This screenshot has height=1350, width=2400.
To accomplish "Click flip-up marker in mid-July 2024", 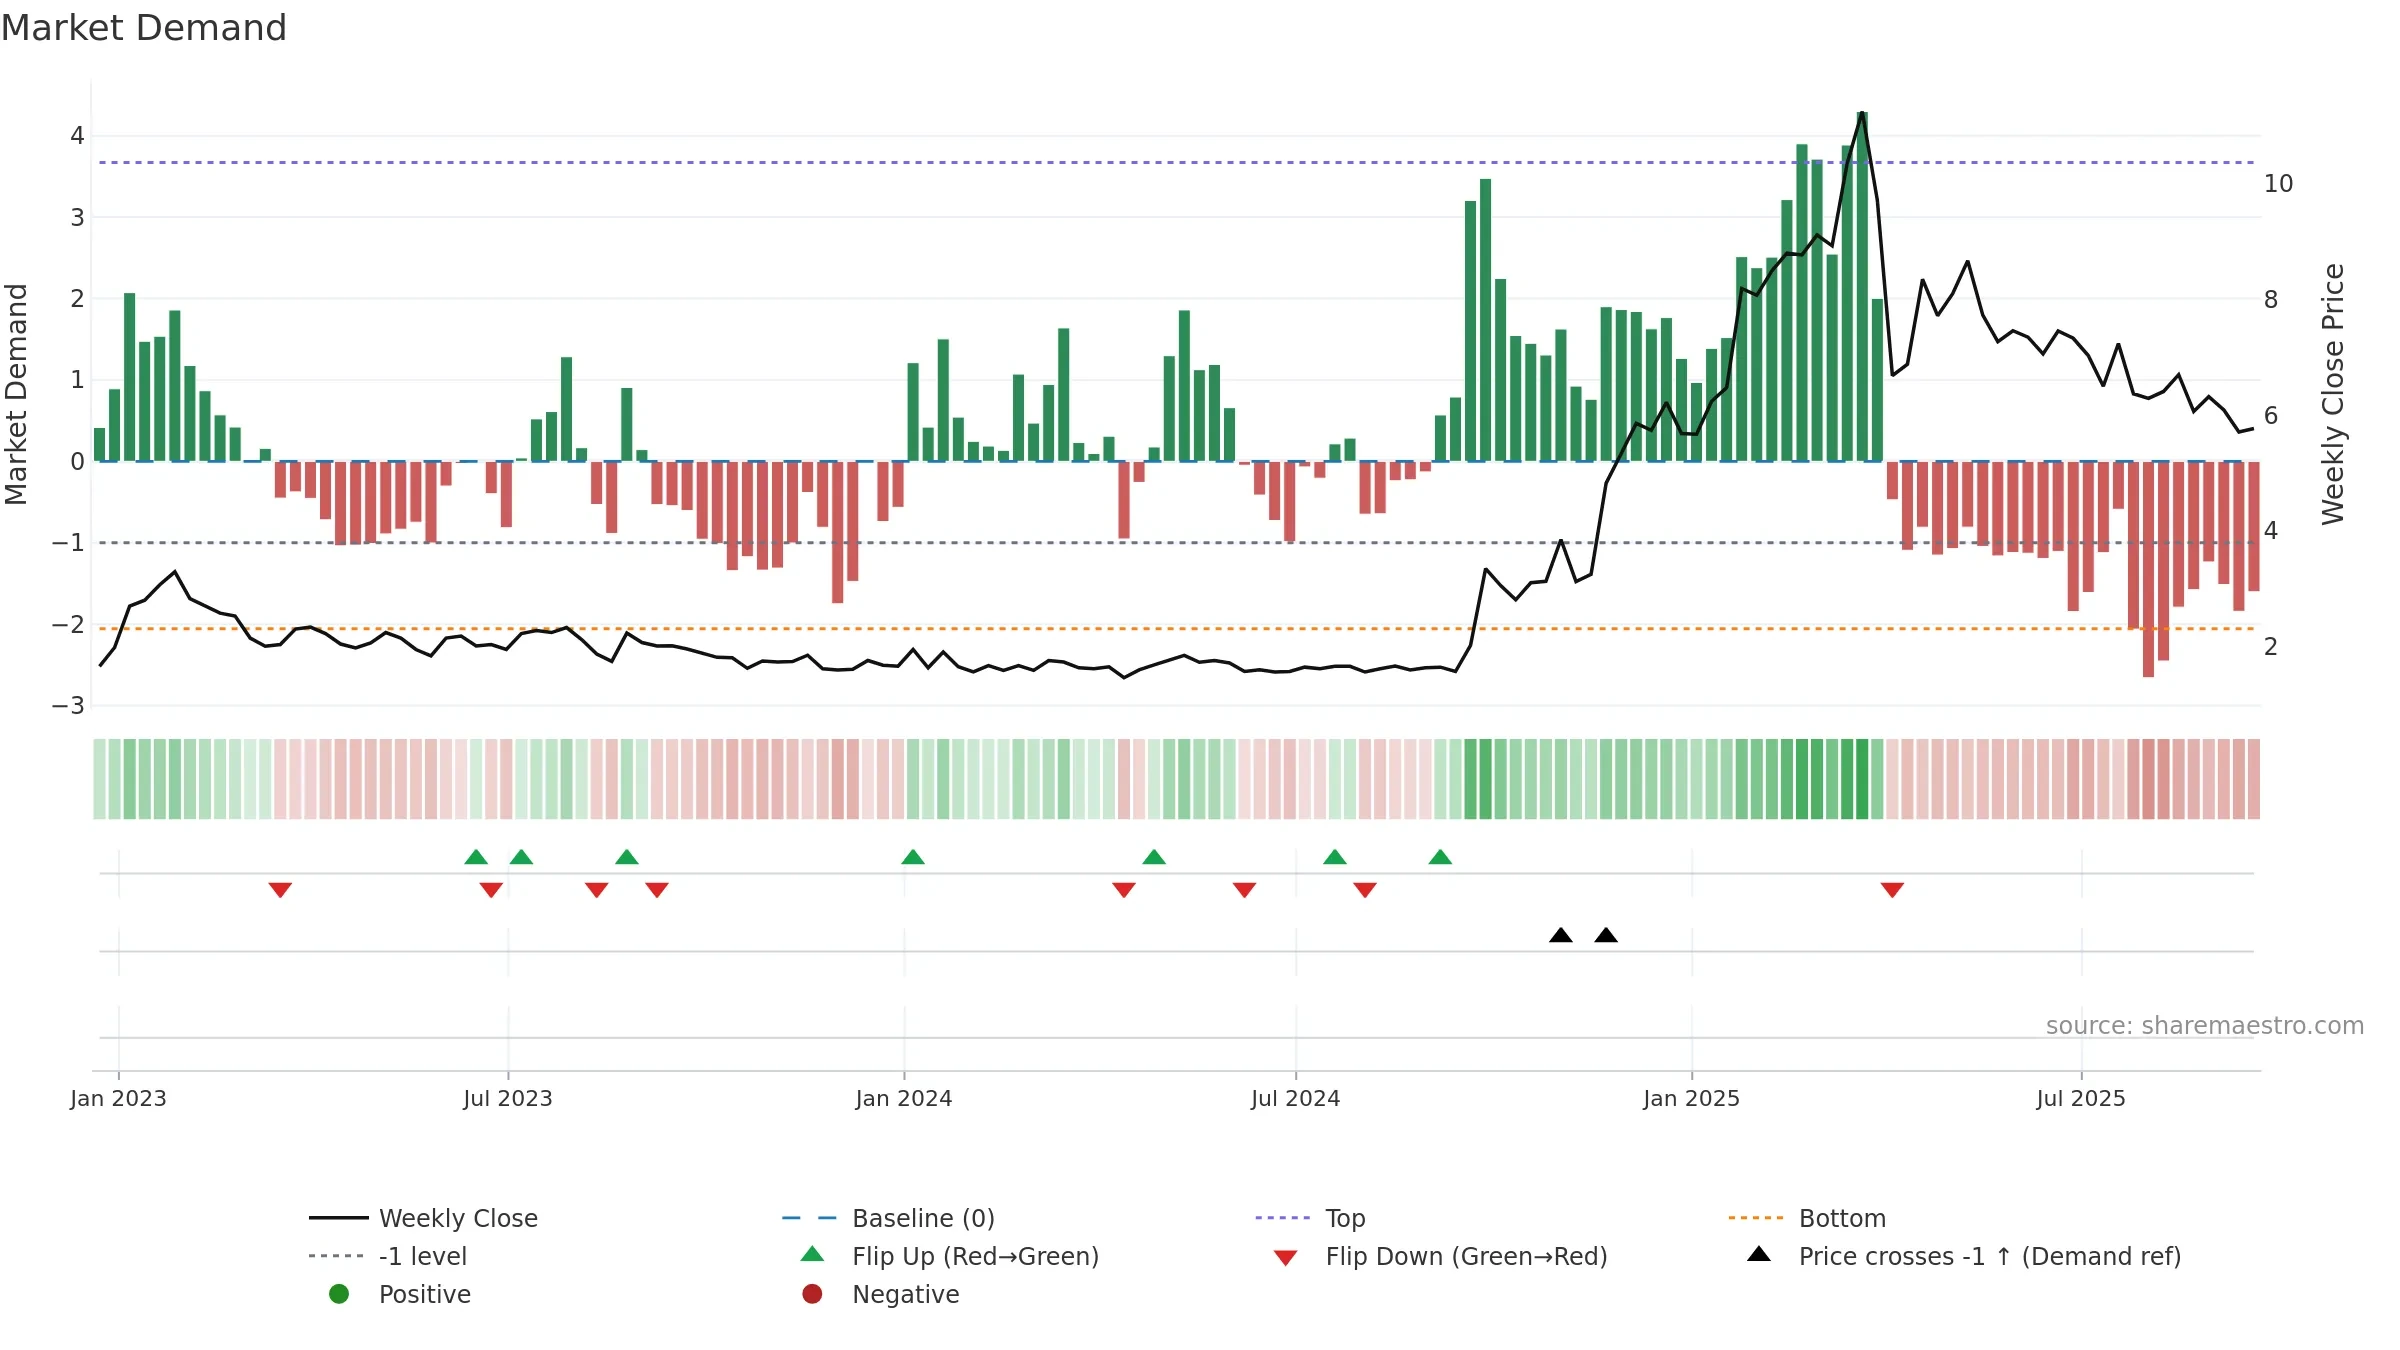I will tap(1335, 857).
